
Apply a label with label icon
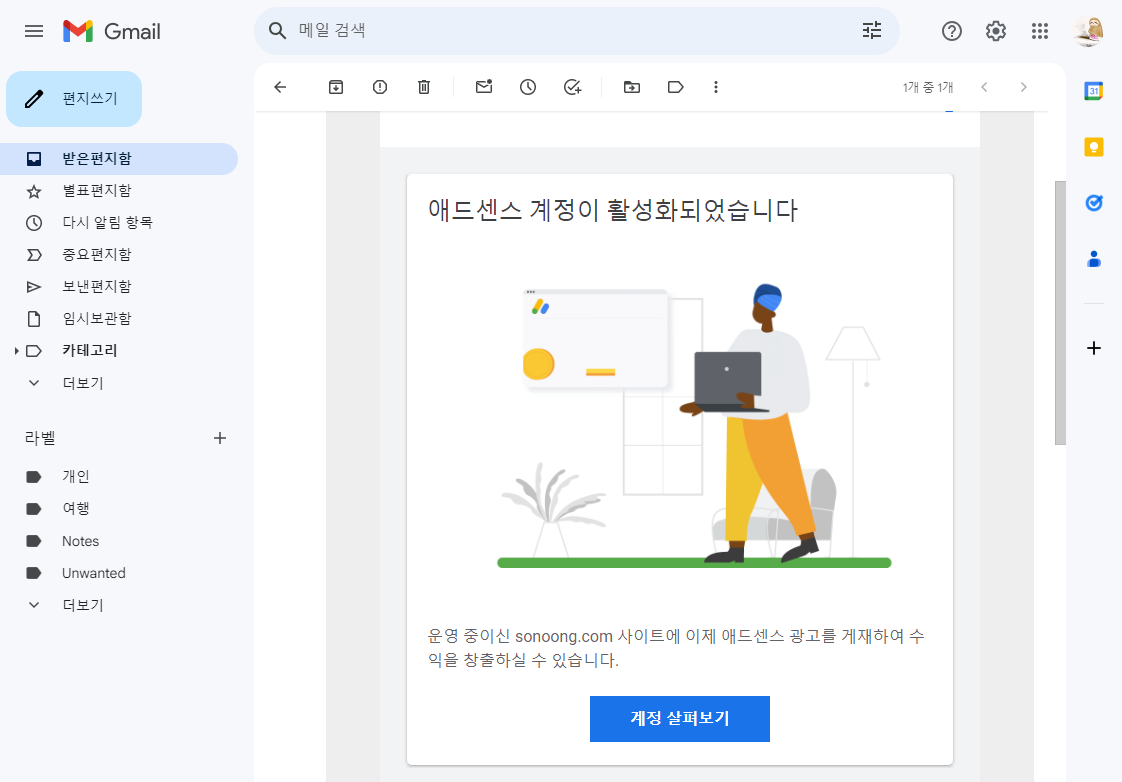(675, 87)
